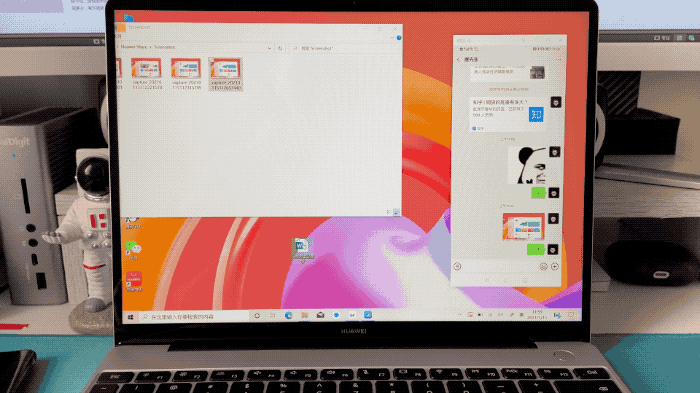700x393 pixels.
Task: Open the red Huawei desktop shortcut
Action: click(133, 281)
